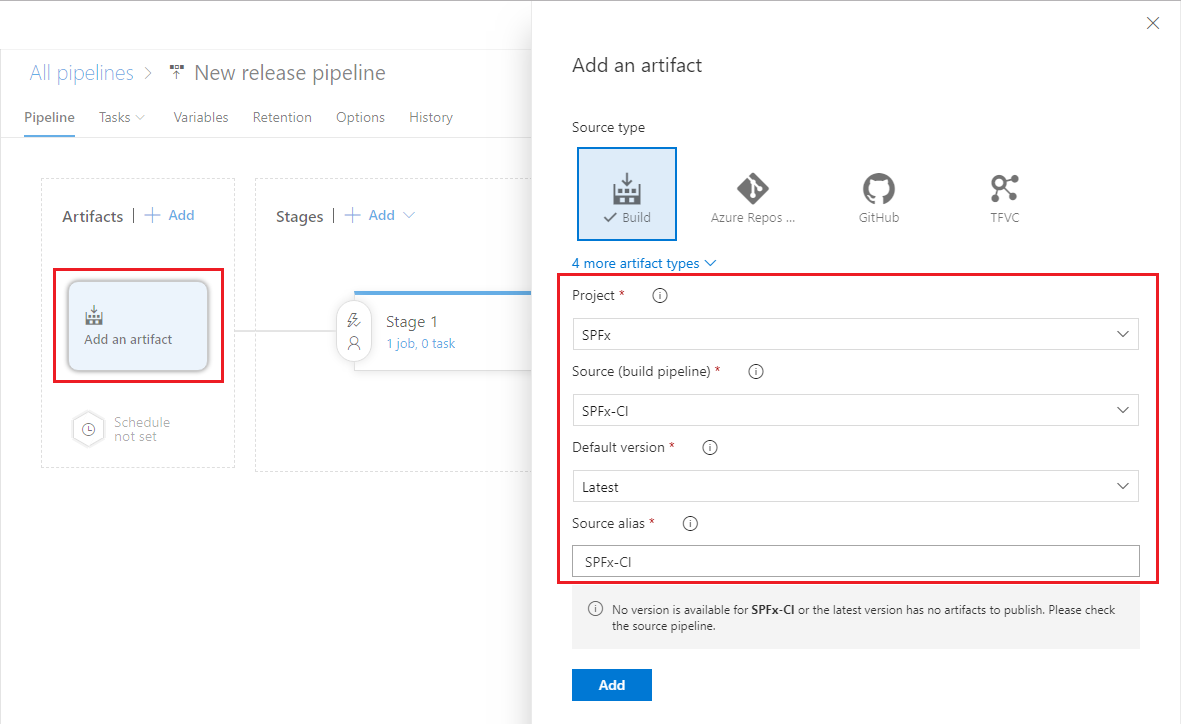Switch to the Variables tab
1181x724 pixels.
[201, 117]
